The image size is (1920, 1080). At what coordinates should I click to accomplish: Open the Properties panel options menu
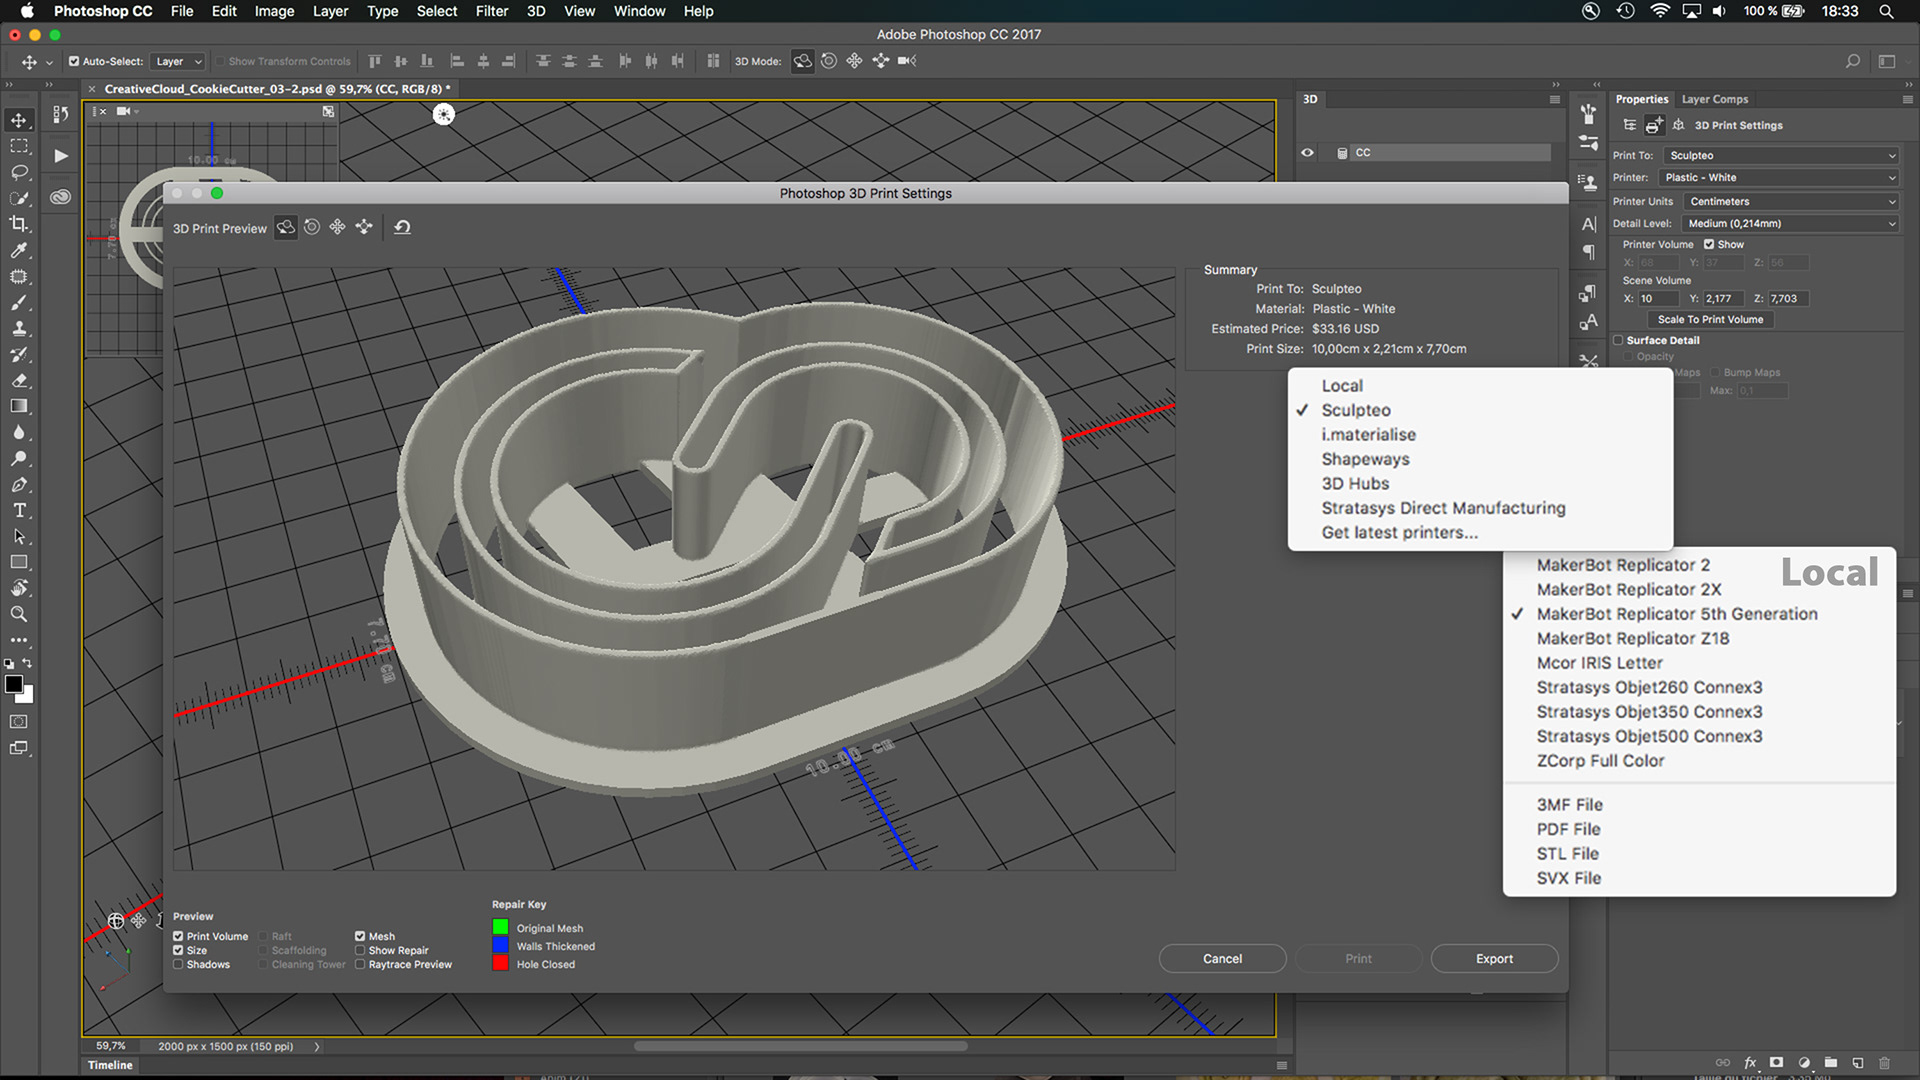[x=1907, y=99]
